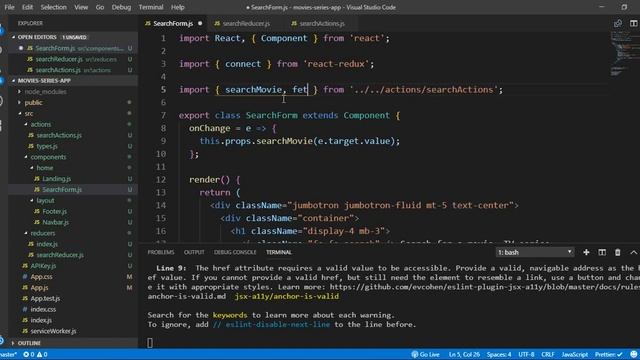Switch to the searchReducer.js editor tab

pos(246,23)
